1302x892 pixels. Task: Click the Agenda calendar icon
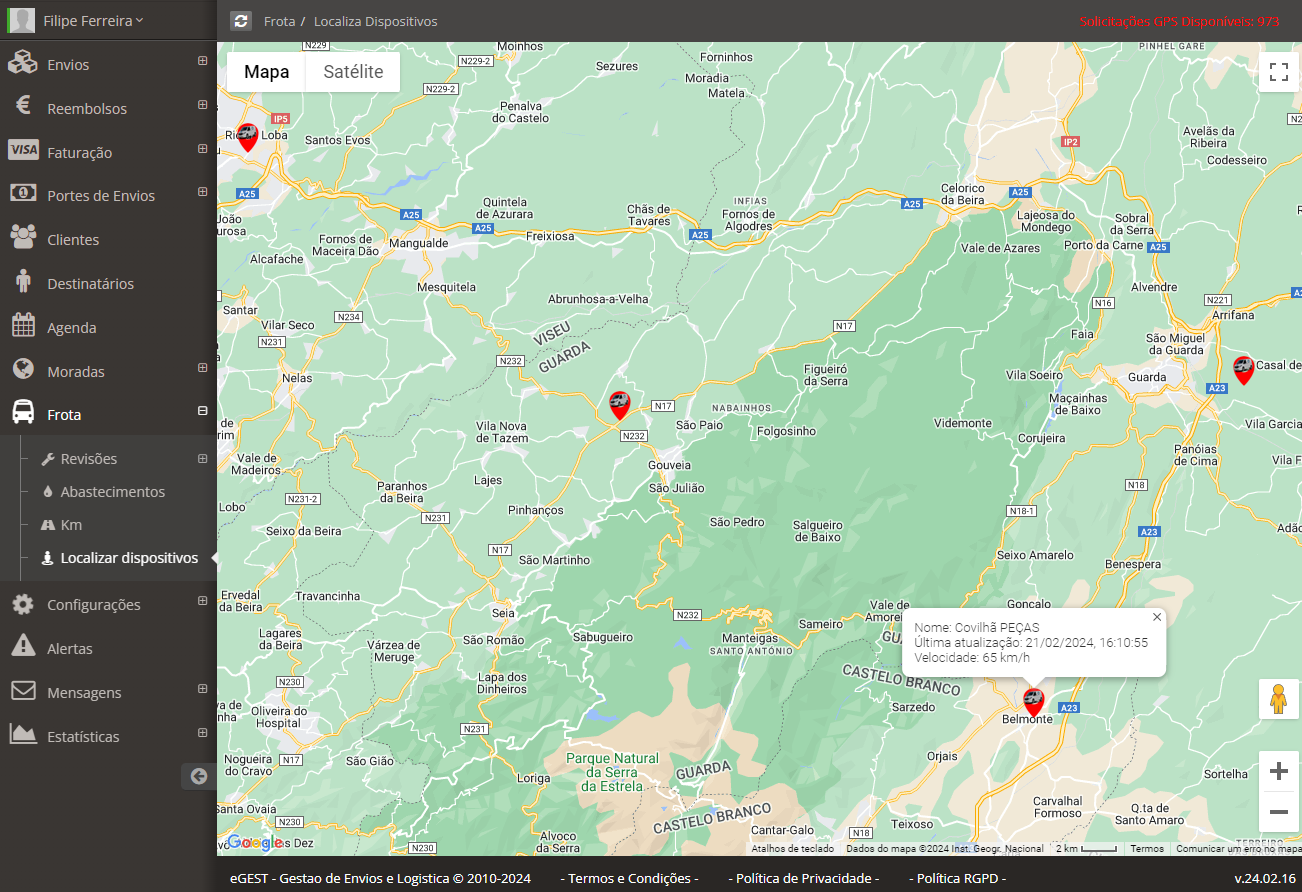click(x=23, y=327)
